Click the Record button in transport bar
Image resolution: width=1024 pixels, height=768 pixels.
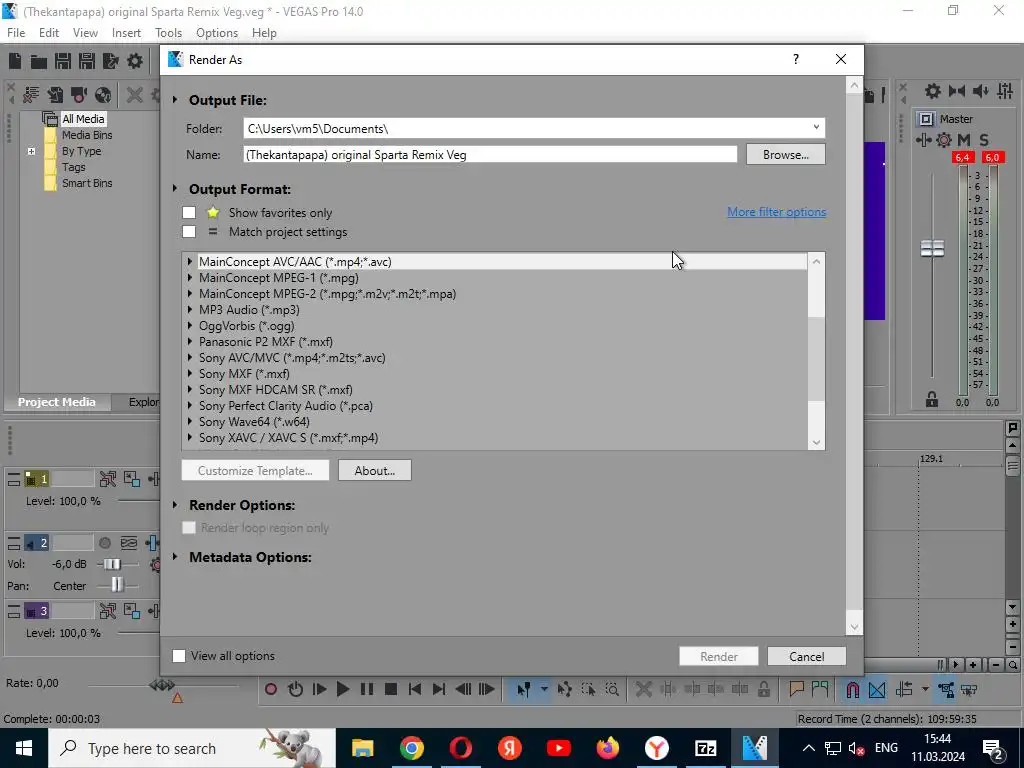pyautogui.click(x=271, y=689)
